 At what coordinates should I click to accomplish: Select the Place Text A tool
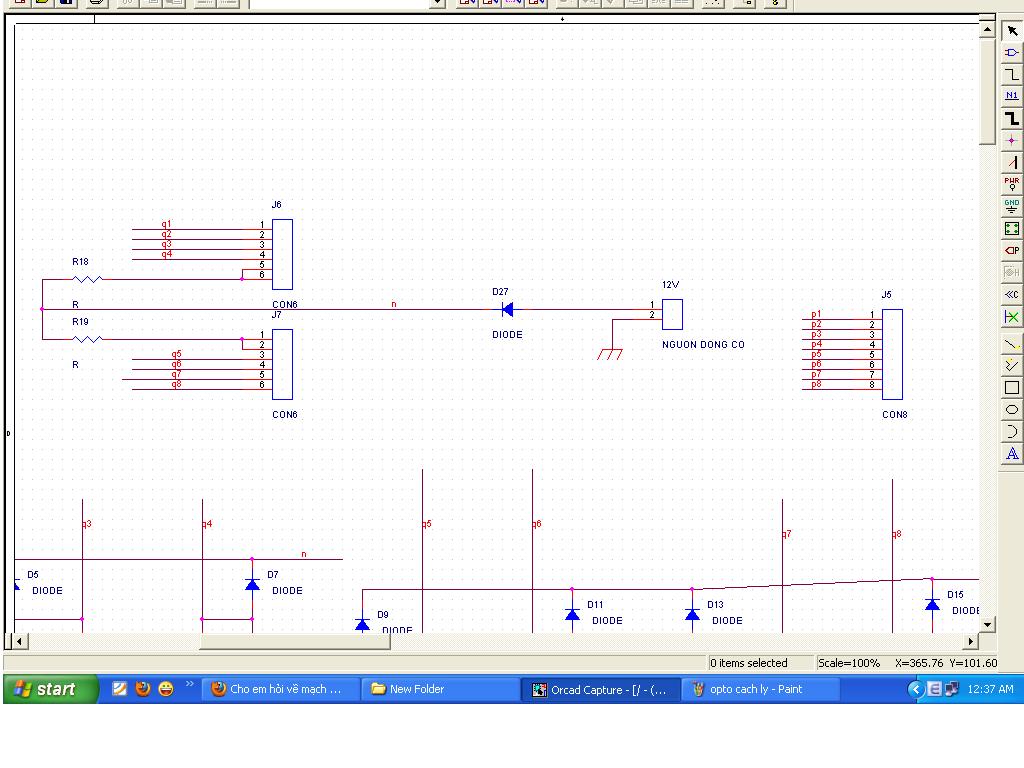click(x=1012, y=453)
